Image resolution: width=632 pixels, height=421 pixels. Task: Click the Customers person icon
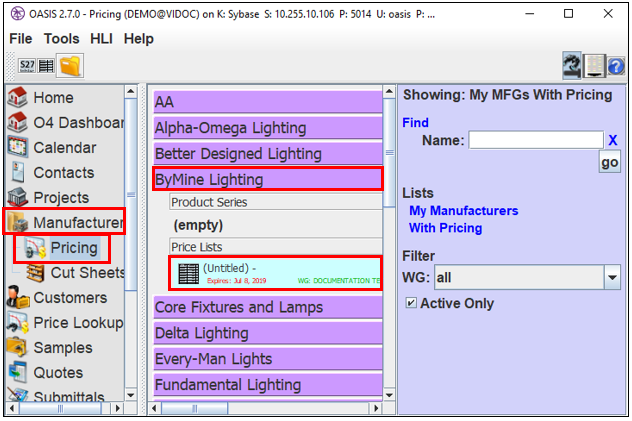point(18,297)
